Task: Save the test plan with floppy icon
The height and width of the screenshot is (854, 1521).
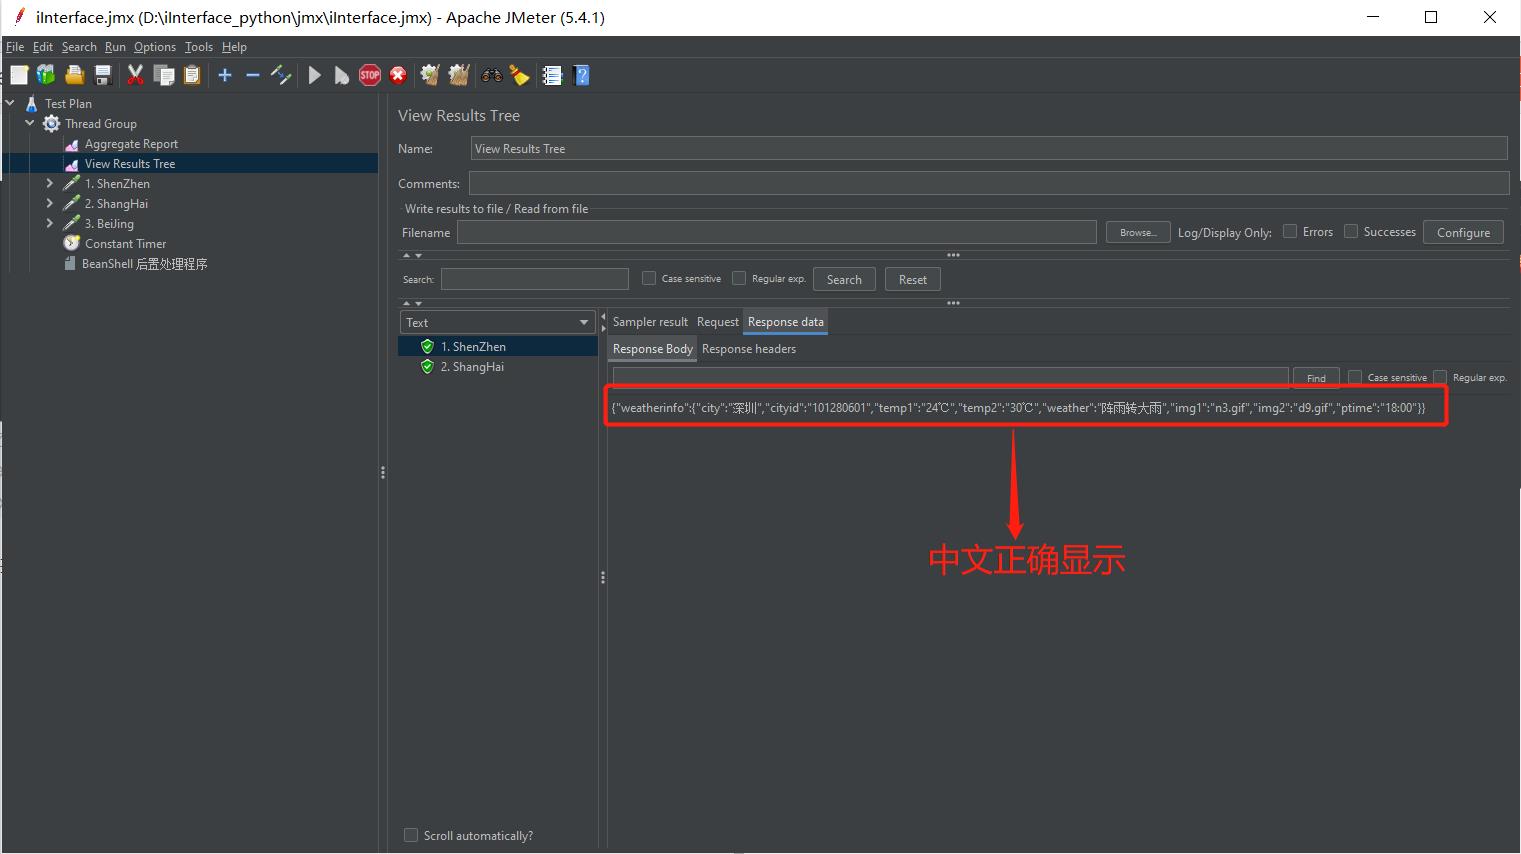Action: tap(102, 75)
